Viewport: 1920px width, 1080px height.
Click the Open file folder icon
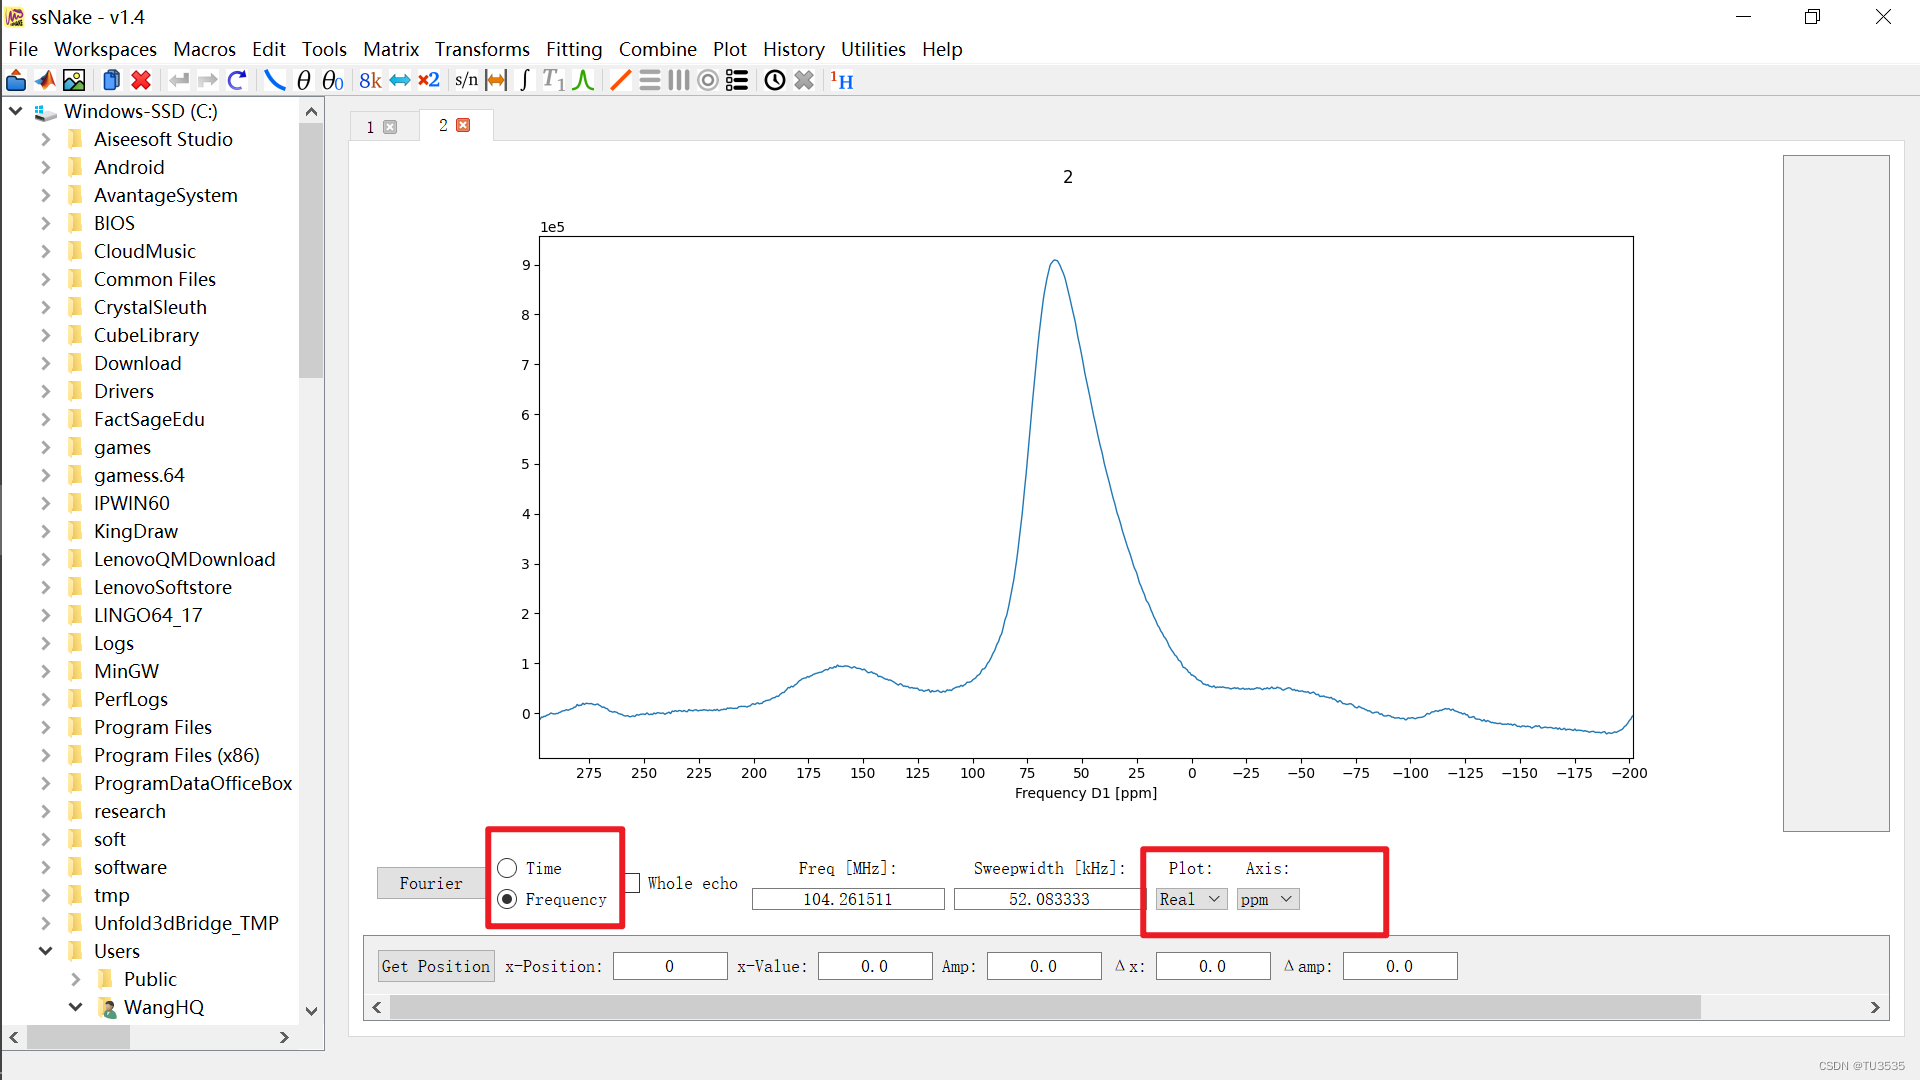pos(16,81)
